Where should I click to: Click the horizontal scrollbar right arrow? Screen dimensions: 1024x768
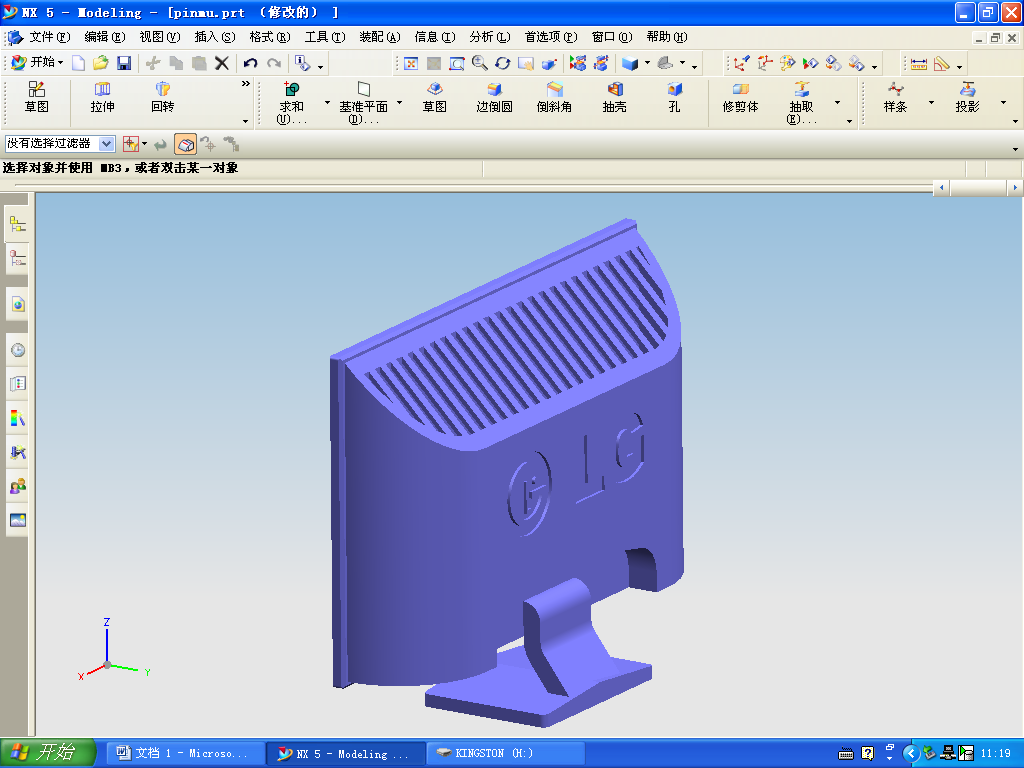coord(1015,187)
